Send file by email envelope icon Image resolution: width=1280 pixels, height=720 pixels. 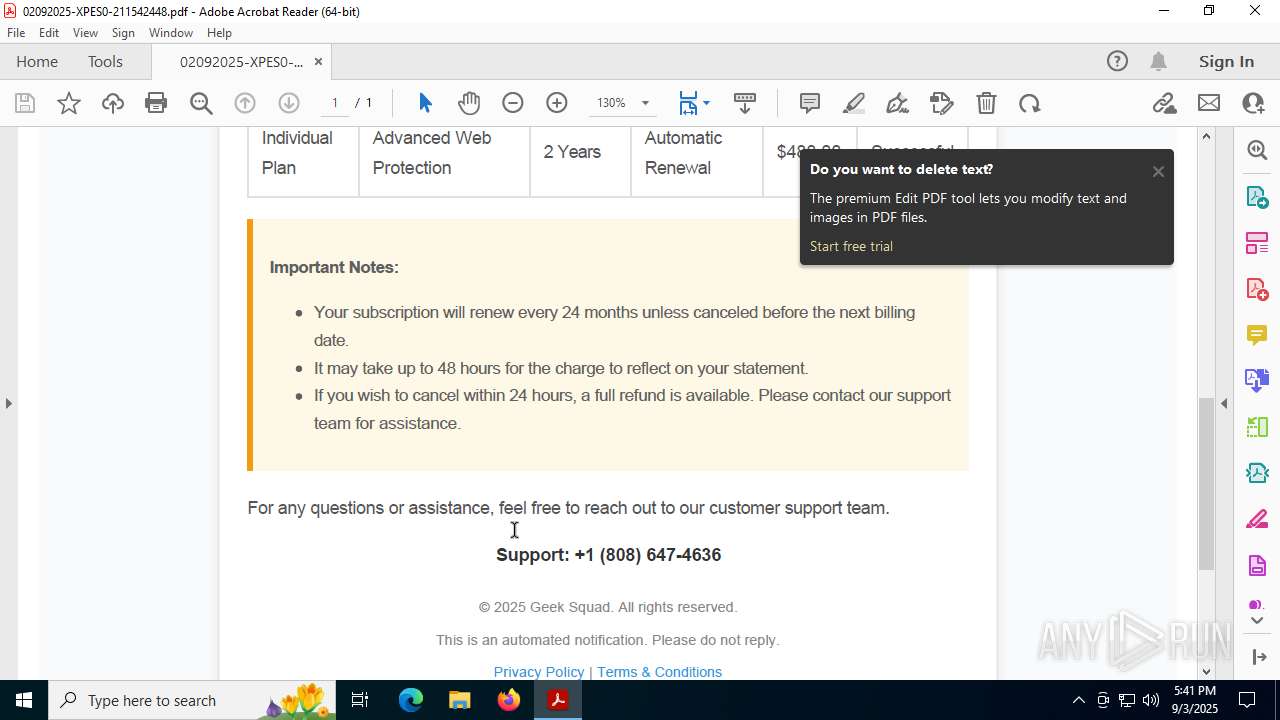tap(1209, 103)
